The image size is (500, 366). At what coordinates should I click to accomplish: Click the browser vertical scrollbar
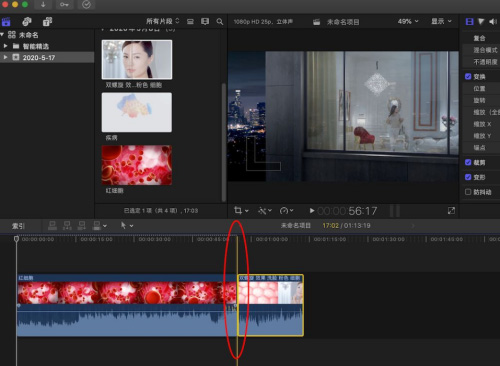coord(224,142)
